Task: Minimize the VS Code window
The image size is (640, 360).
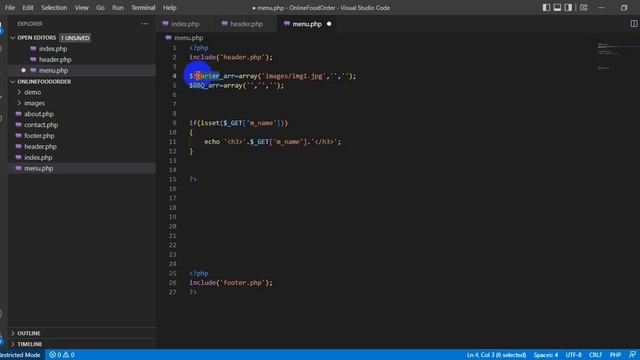Action: click(x=602, y=8)
